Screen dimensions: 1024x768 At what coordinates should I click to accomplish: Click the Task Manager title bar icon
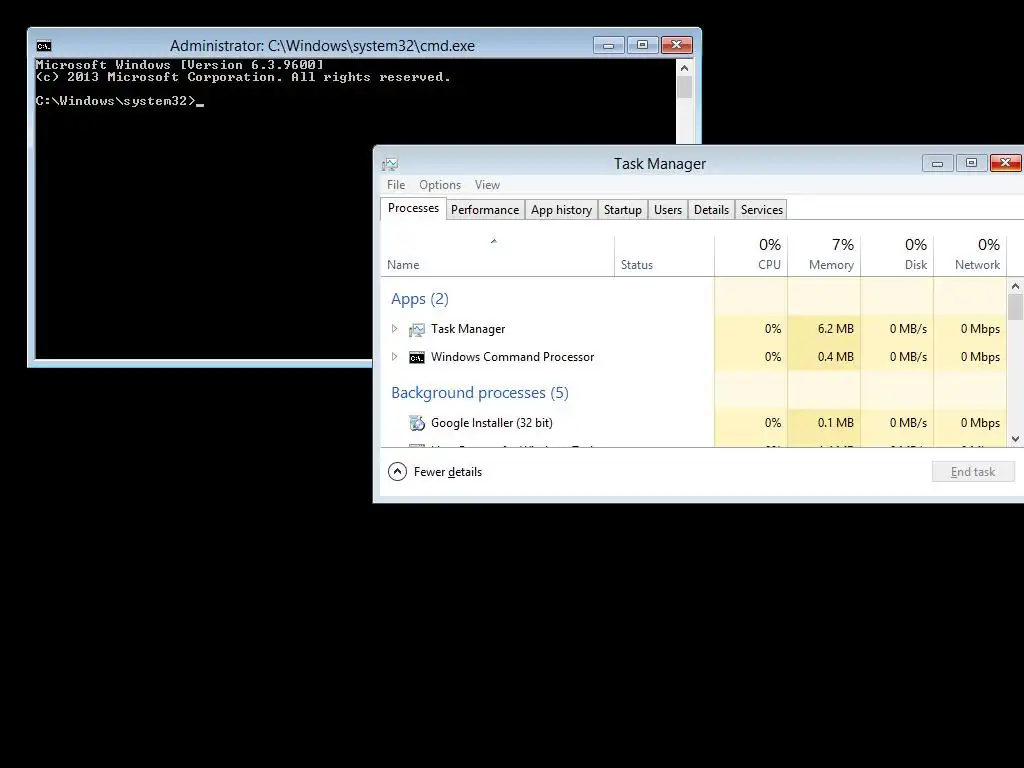(390, 164)
